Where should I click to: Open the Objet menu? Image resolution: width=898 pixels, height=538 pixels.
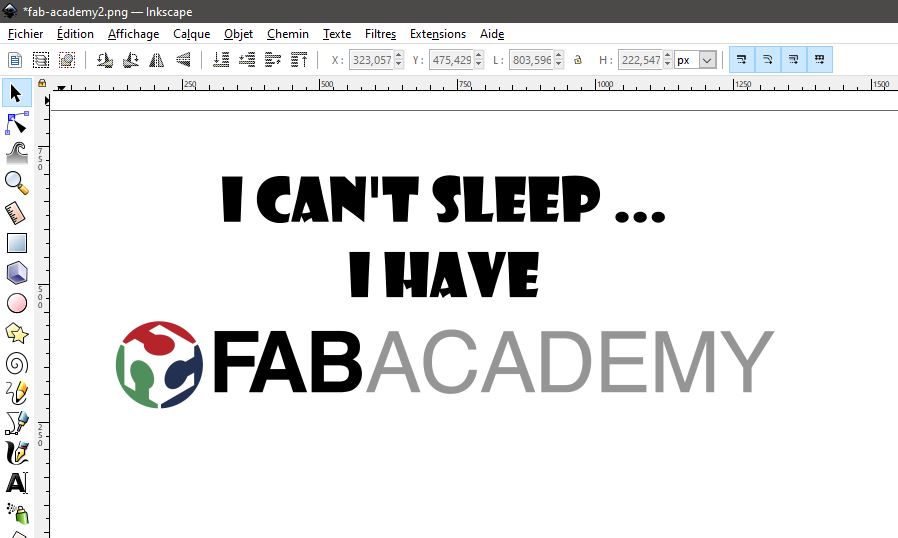point(238,34)
